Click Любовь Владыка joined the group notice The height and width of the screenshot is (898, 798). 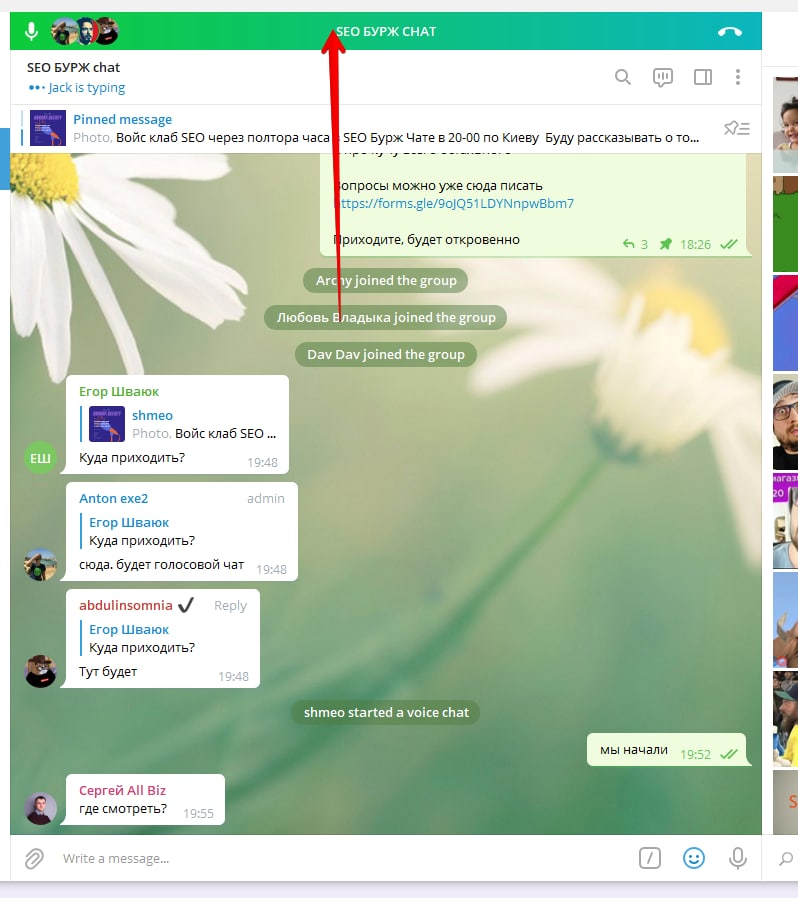[x=386, y=317]
